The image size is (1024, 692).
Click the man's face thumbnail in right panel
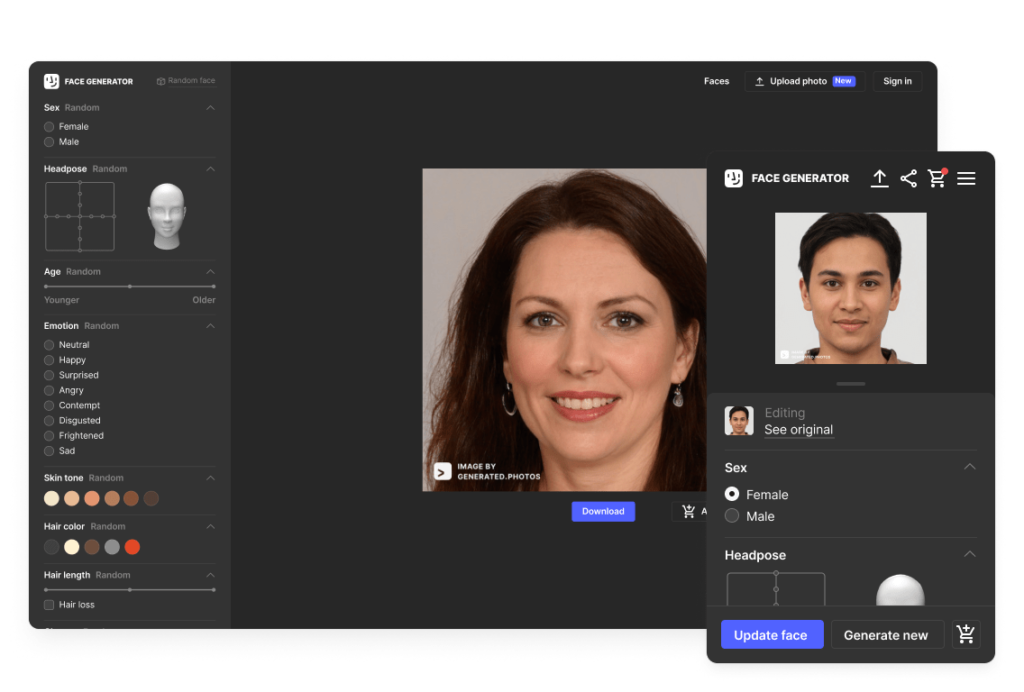pyautogui.click(x=851, y=288)
